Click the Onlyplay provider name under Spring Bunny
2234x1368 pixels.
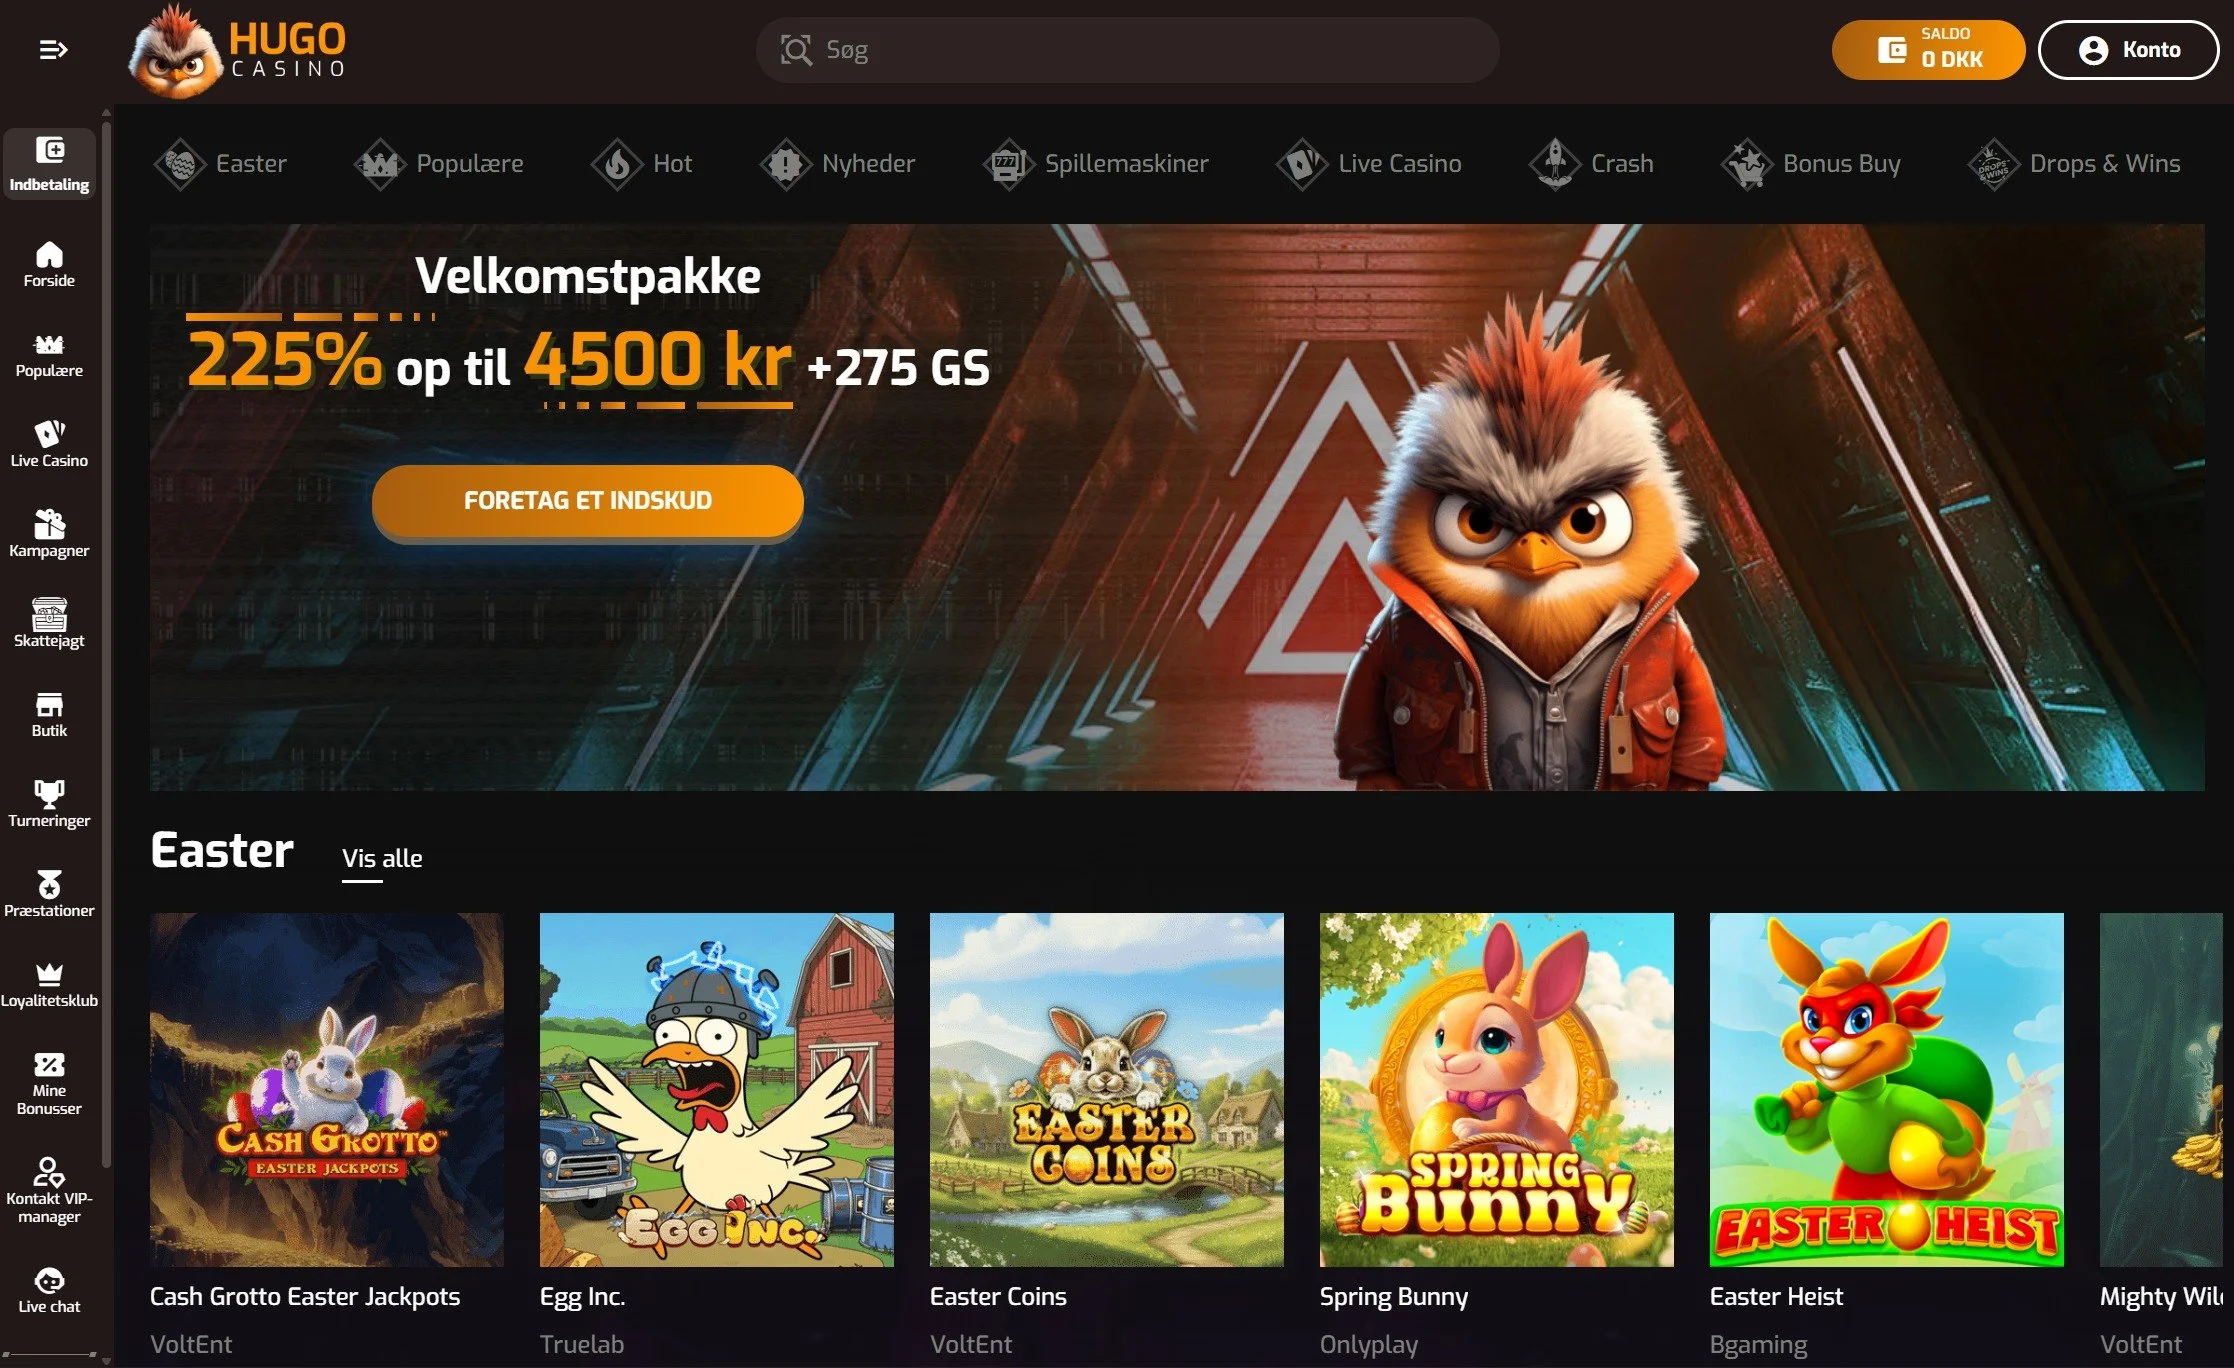click(1369, 1345)
